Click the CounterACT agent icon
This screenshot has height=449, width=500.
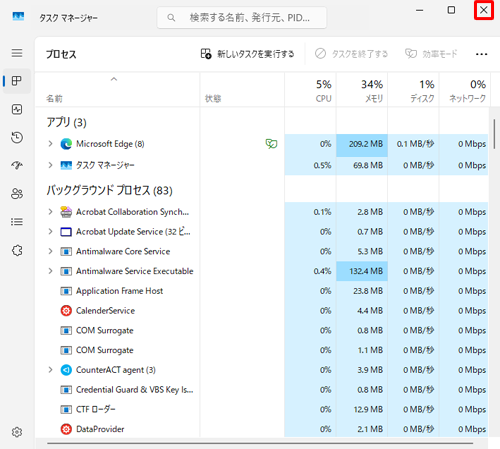click(66, 370)
